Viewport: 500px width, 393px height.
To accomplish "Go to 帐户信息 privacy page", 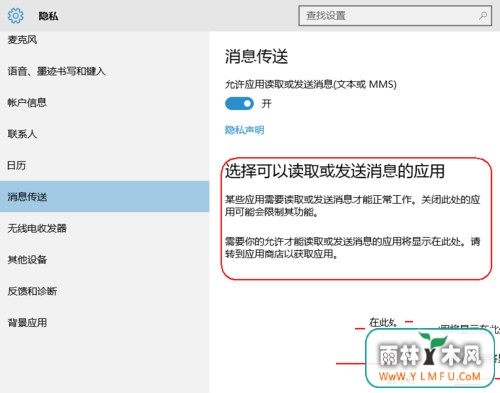I will (x=27, y=102).
